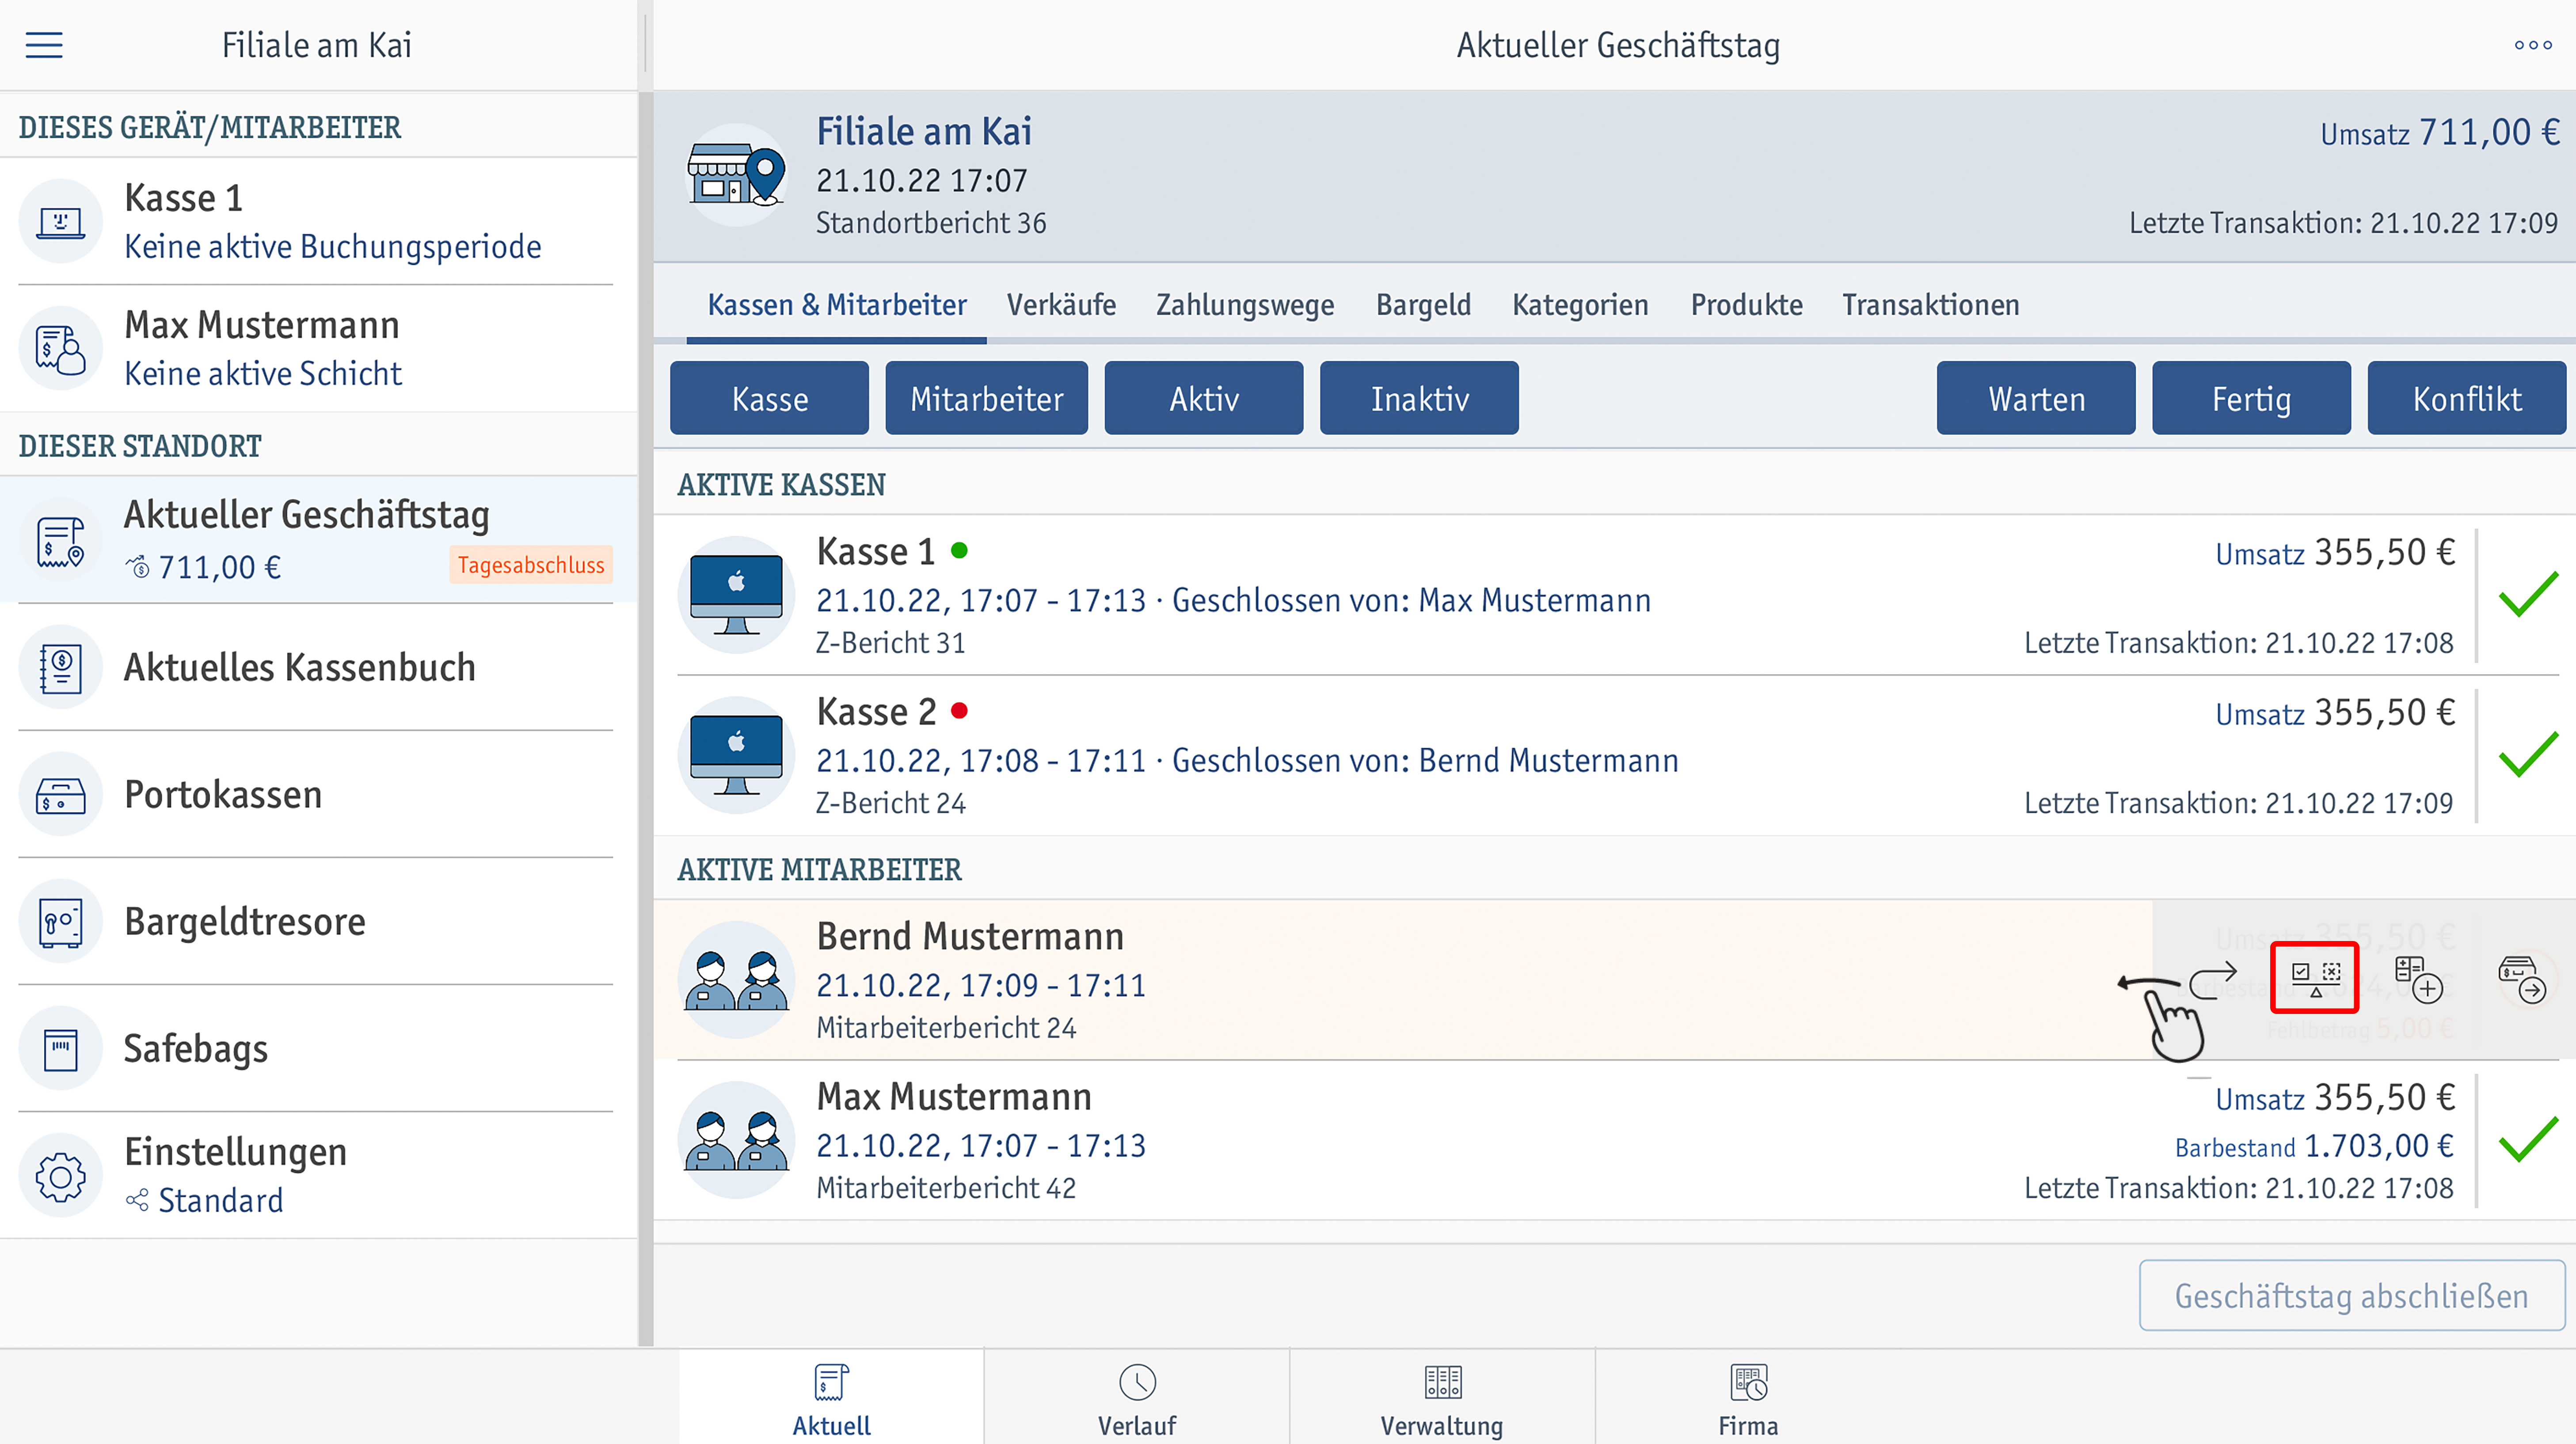Click the green checkmark in Max Mustermann's row

2528,1139
